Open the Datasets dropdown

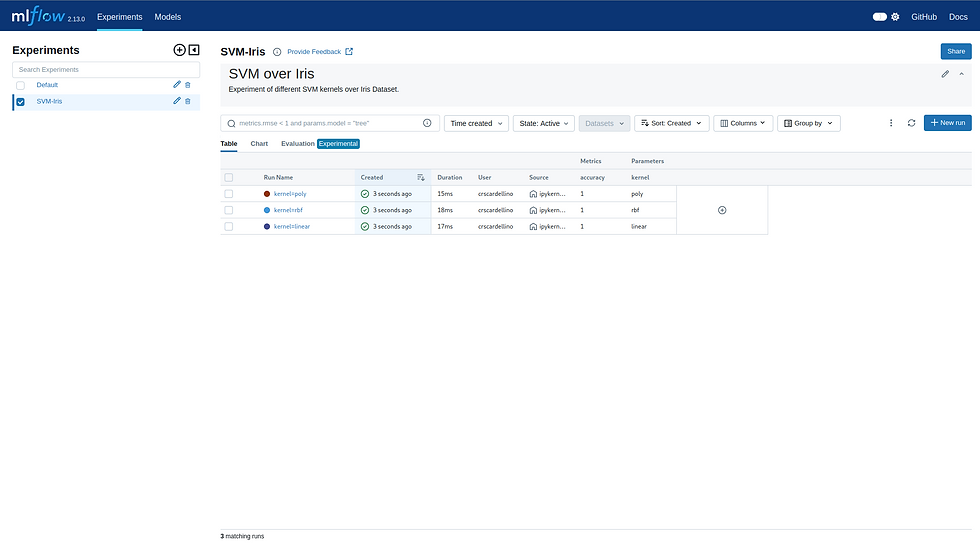[604, 123]
